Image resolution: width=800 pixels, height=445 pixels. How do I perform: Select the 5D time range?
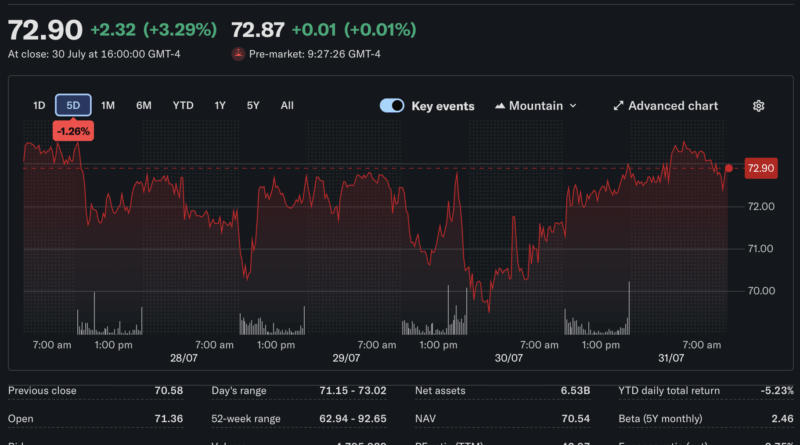tap(73, 105)
